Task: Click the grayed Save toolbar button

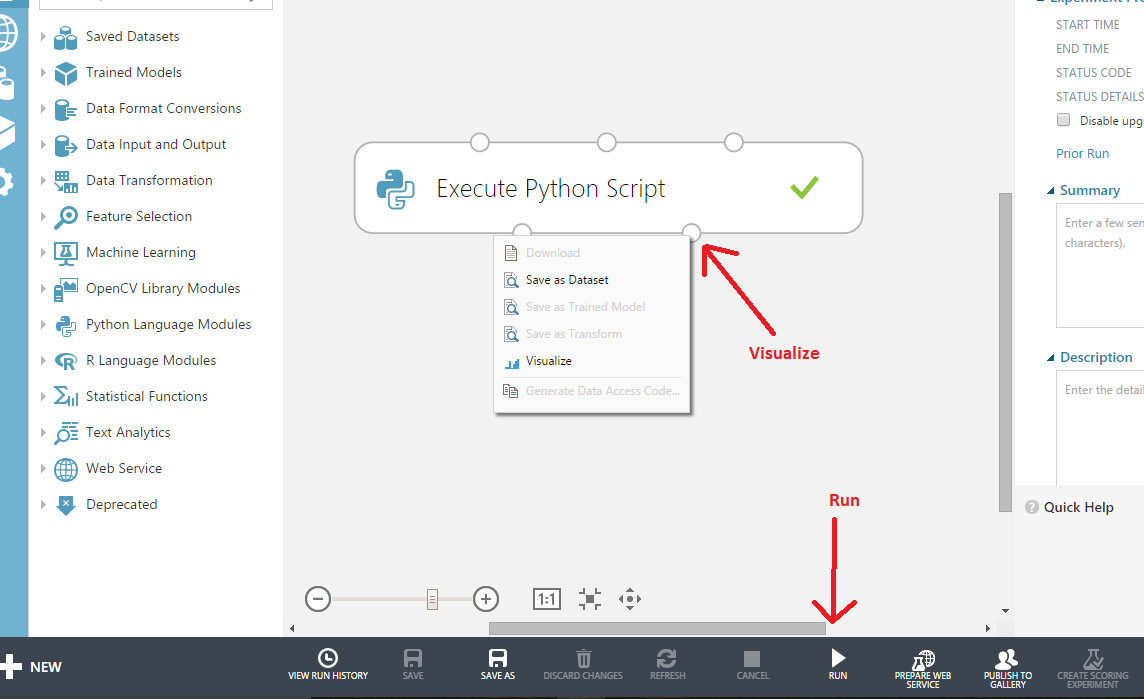Action: click(413, 665)
